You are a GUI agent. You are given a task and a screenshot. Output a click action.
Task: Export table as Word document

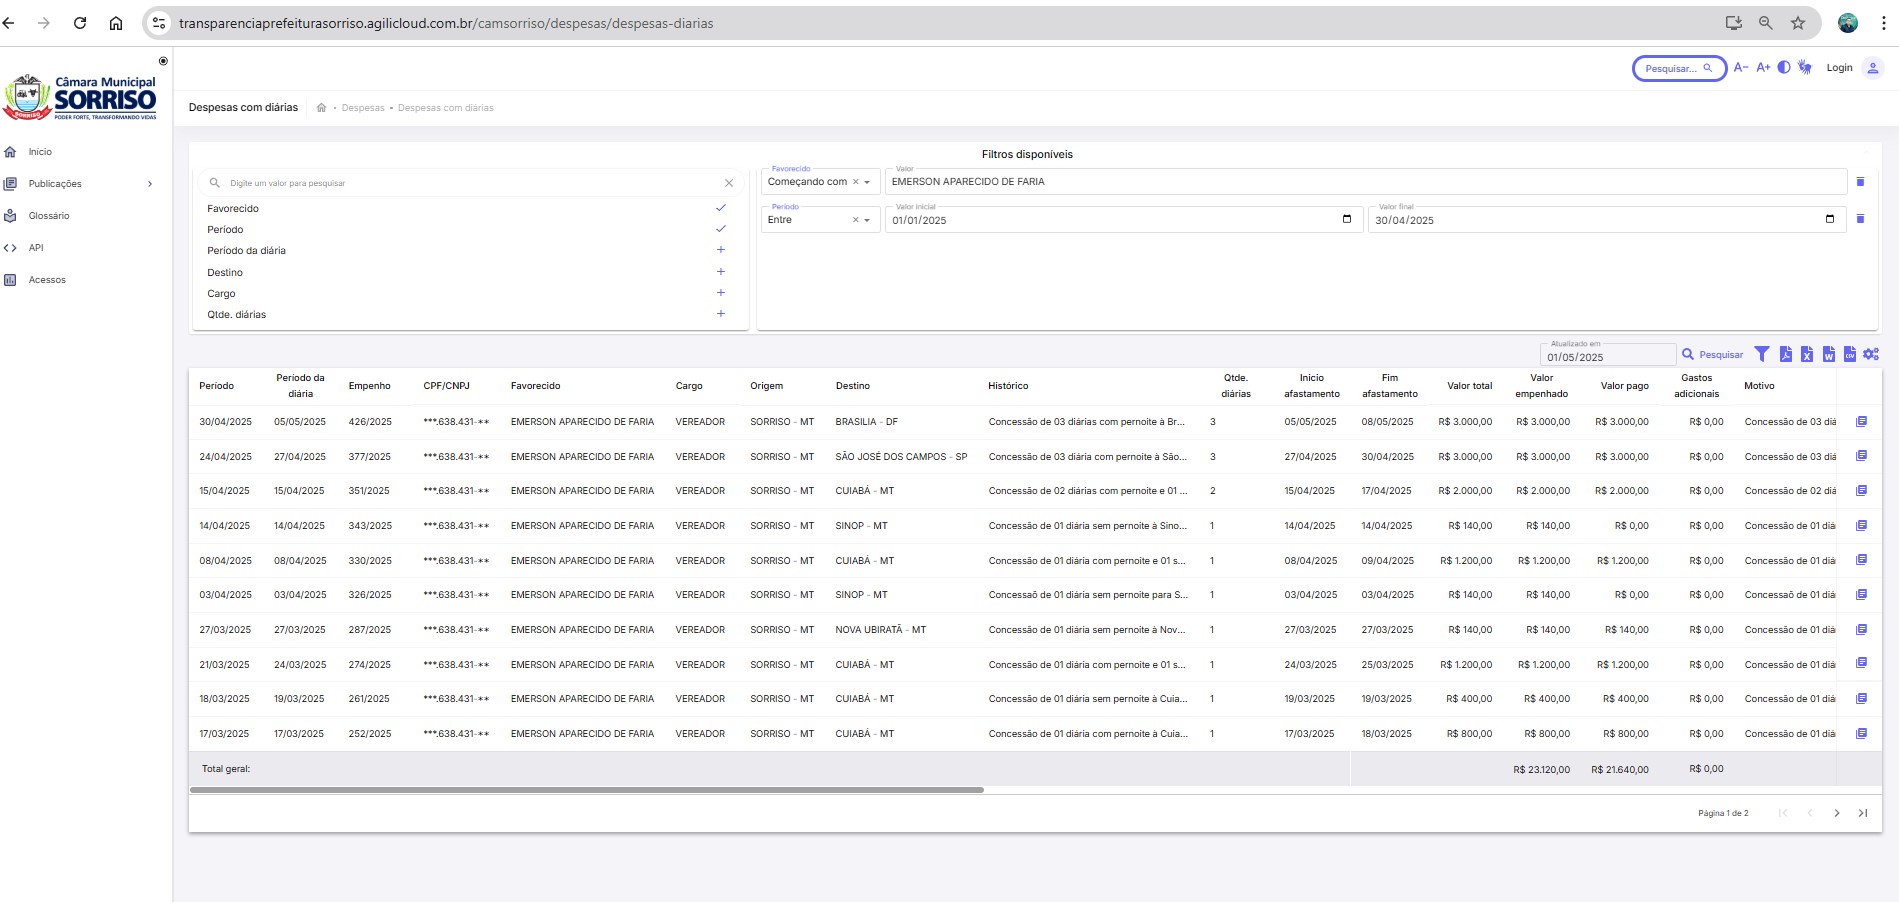tap(1829, 354)
